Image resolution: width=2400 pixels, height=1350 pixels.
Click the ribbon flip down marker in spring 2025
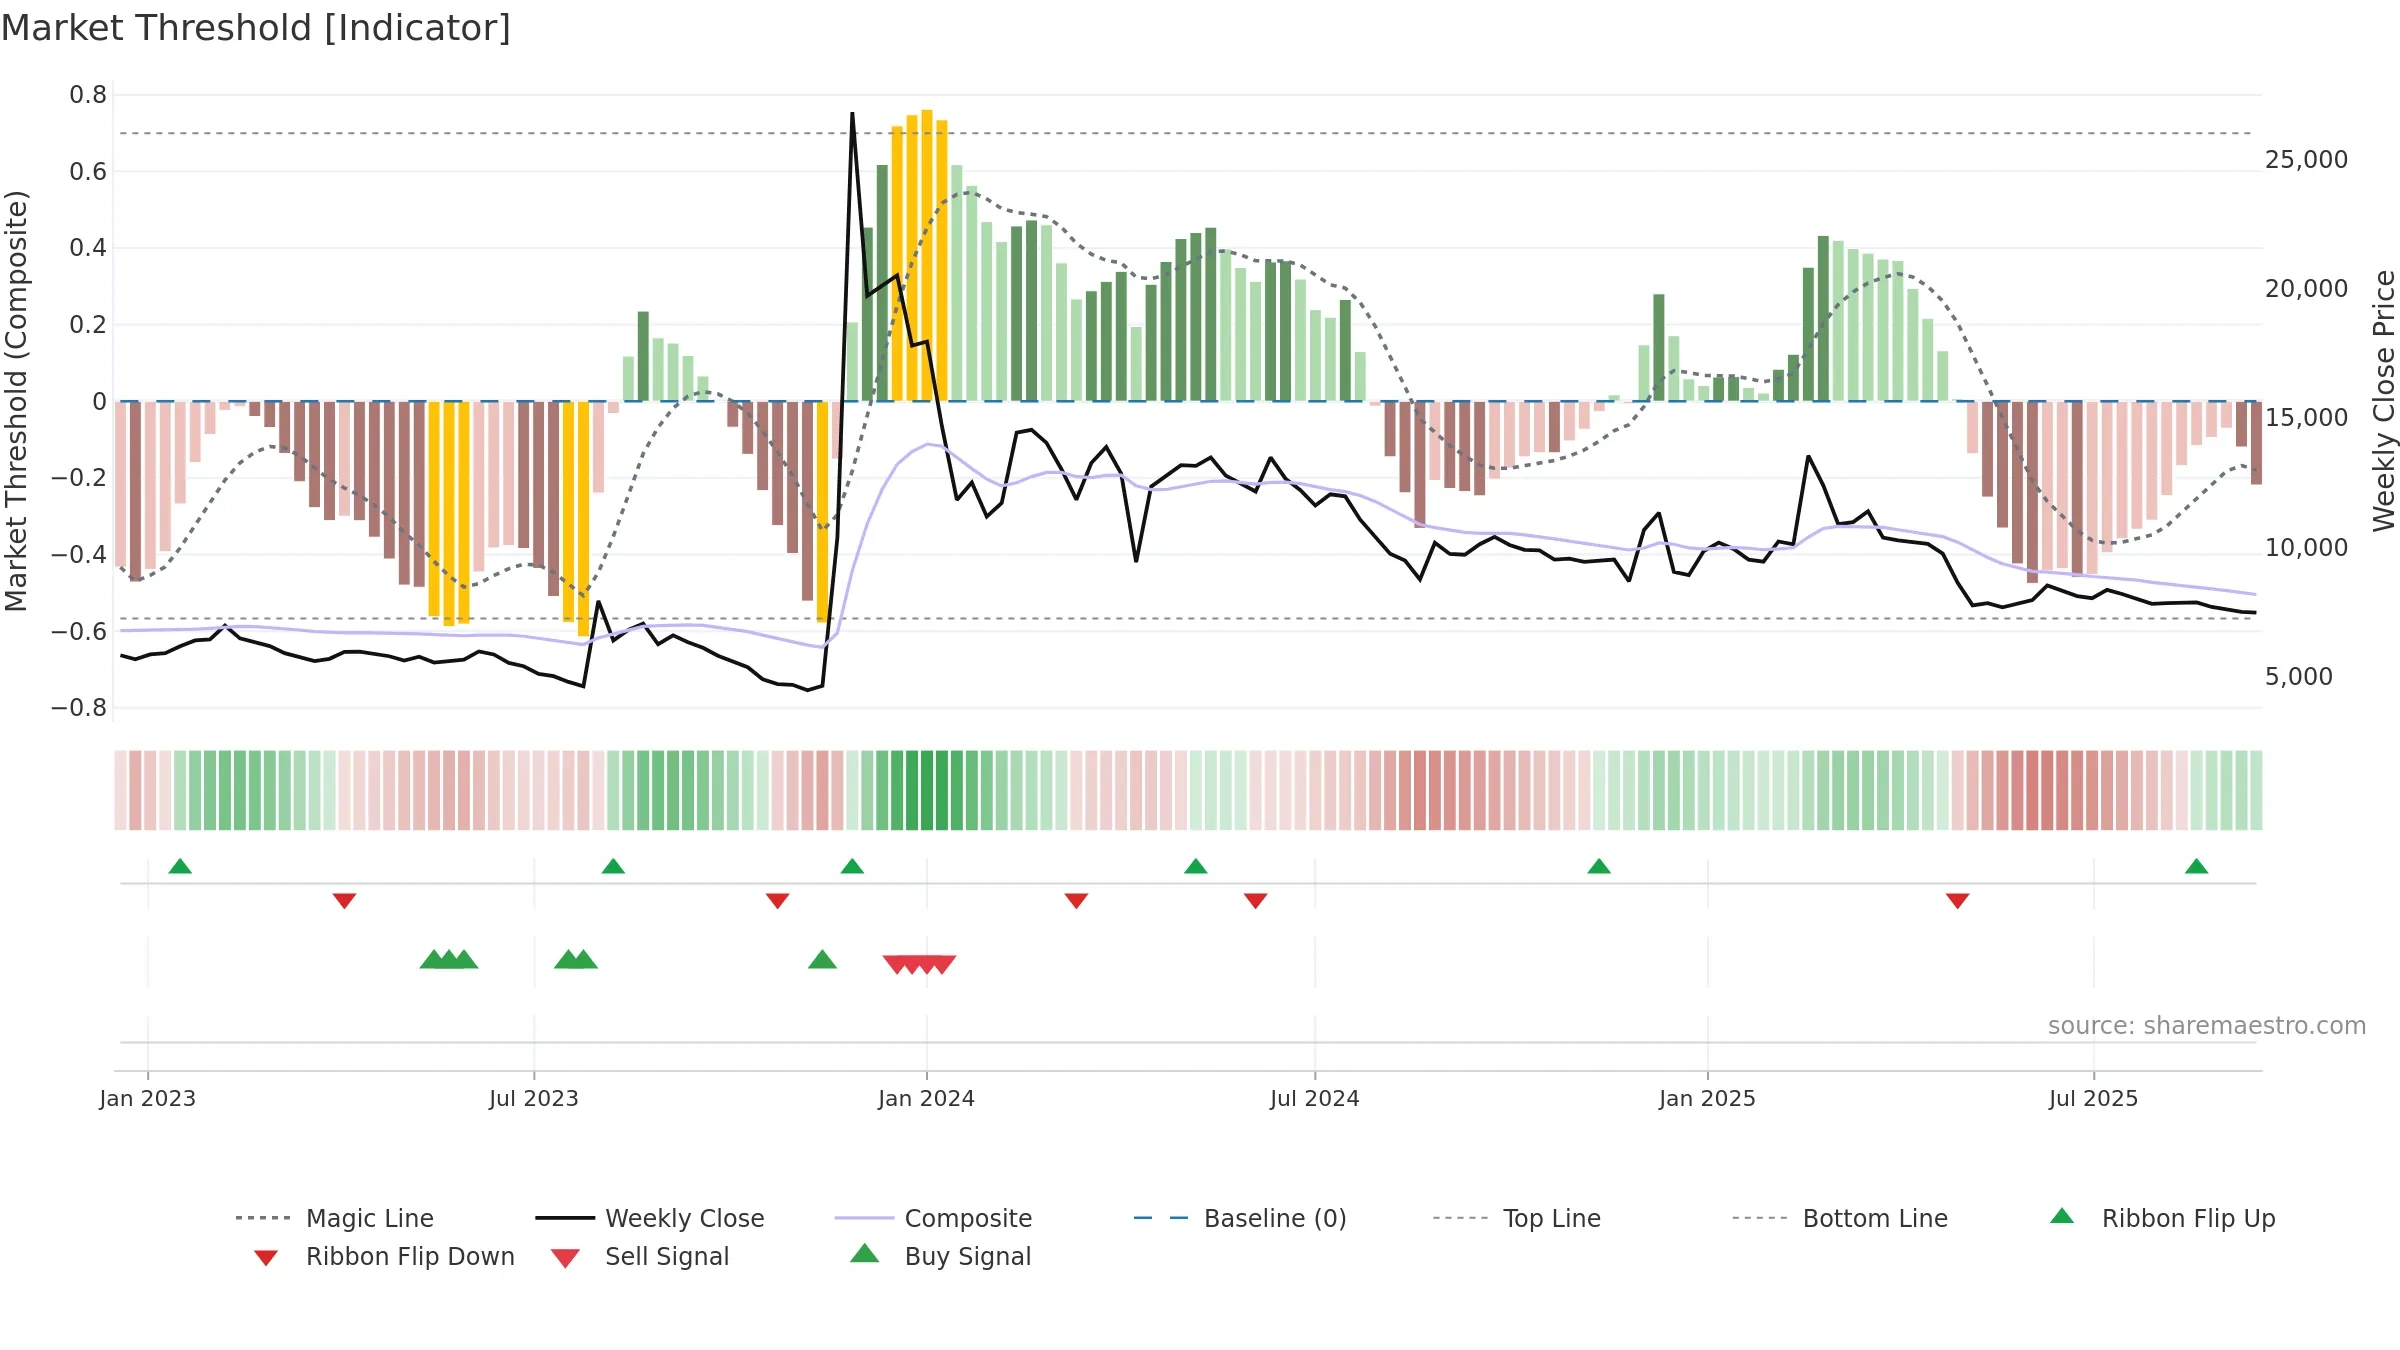point(1958,901)
